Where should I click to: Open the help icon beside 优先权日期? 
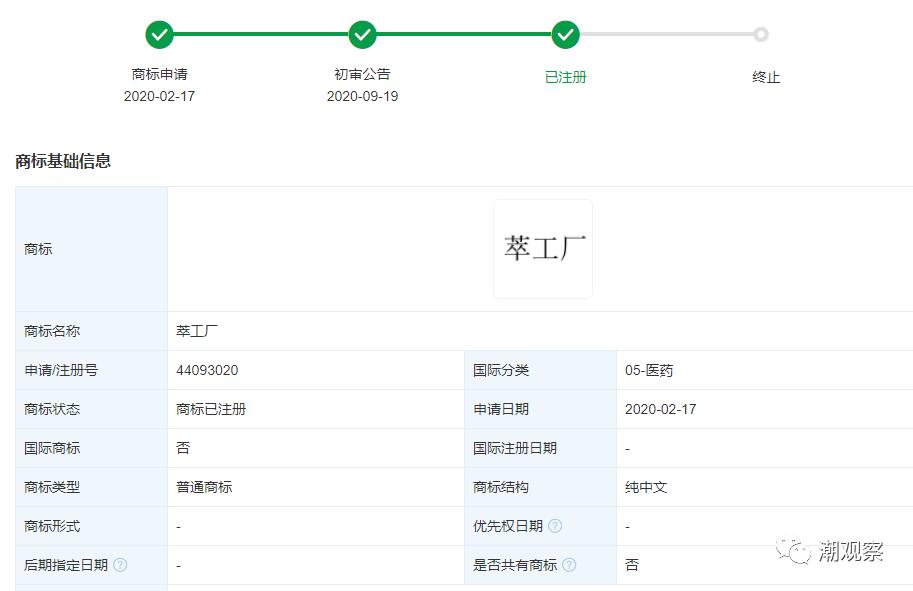(556, 526)
